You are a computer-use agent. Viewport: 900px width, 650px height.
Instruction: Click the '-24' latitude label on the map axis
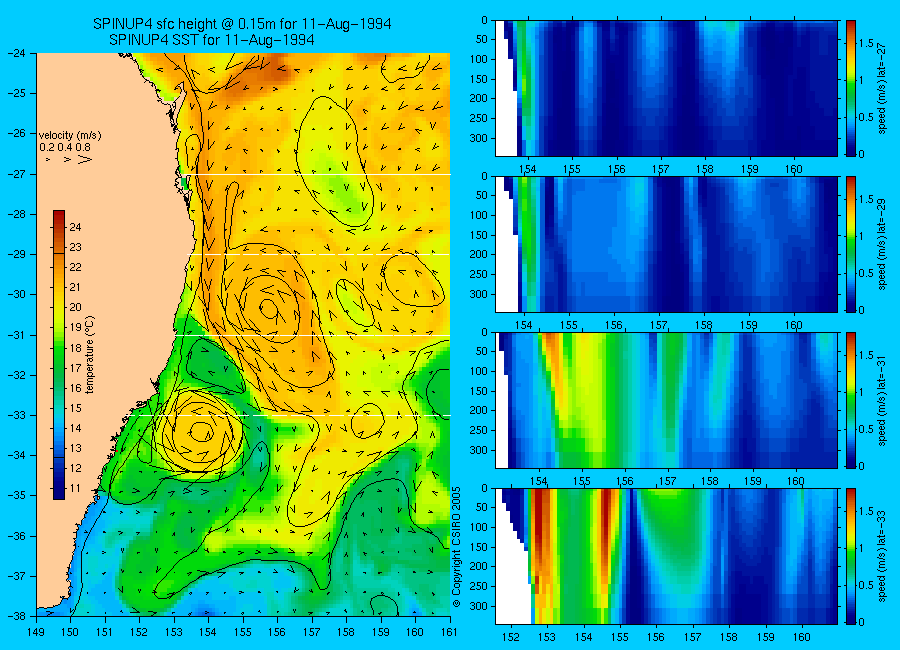pos(17,53)
